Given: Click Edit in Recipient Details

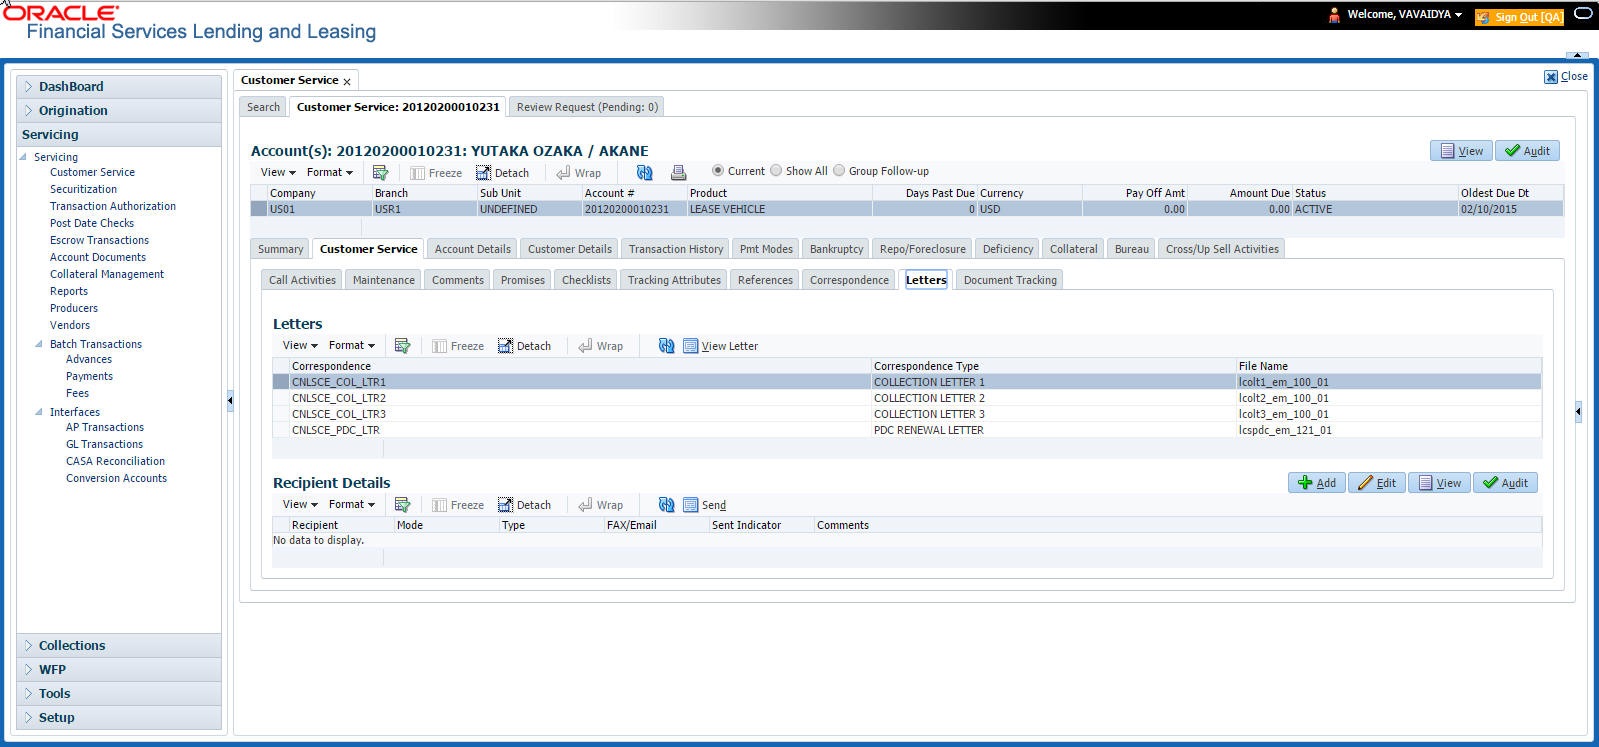Looking at the screenshot, I should [1377, 483].
